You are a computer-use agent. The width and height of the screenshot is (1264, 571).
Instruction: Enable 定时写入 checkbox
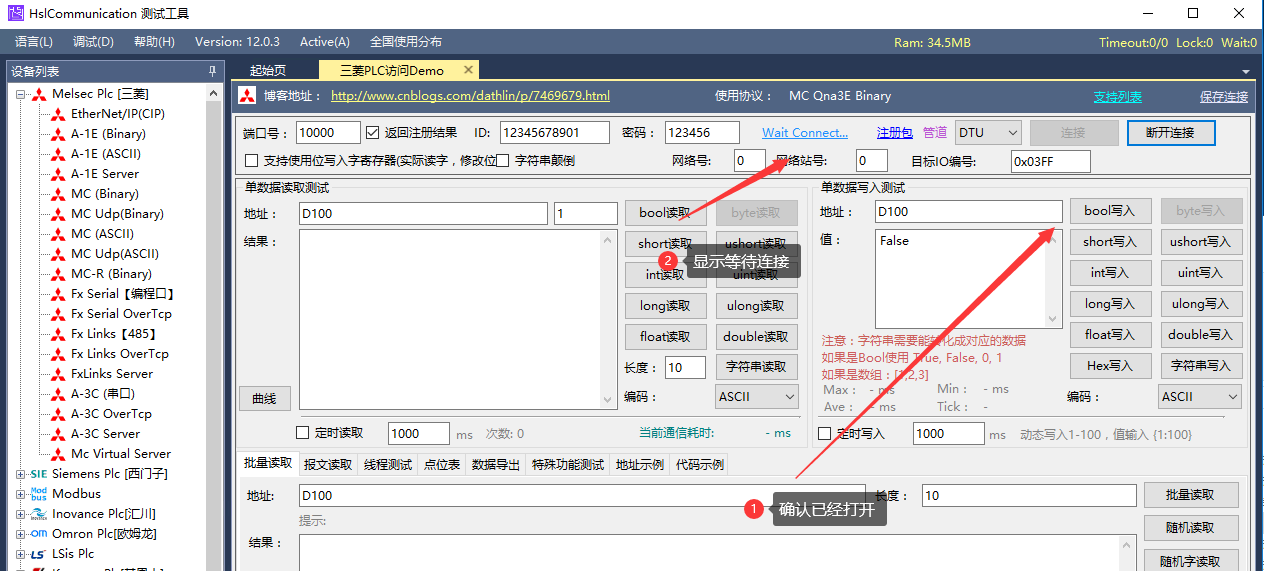coord(825,433)
